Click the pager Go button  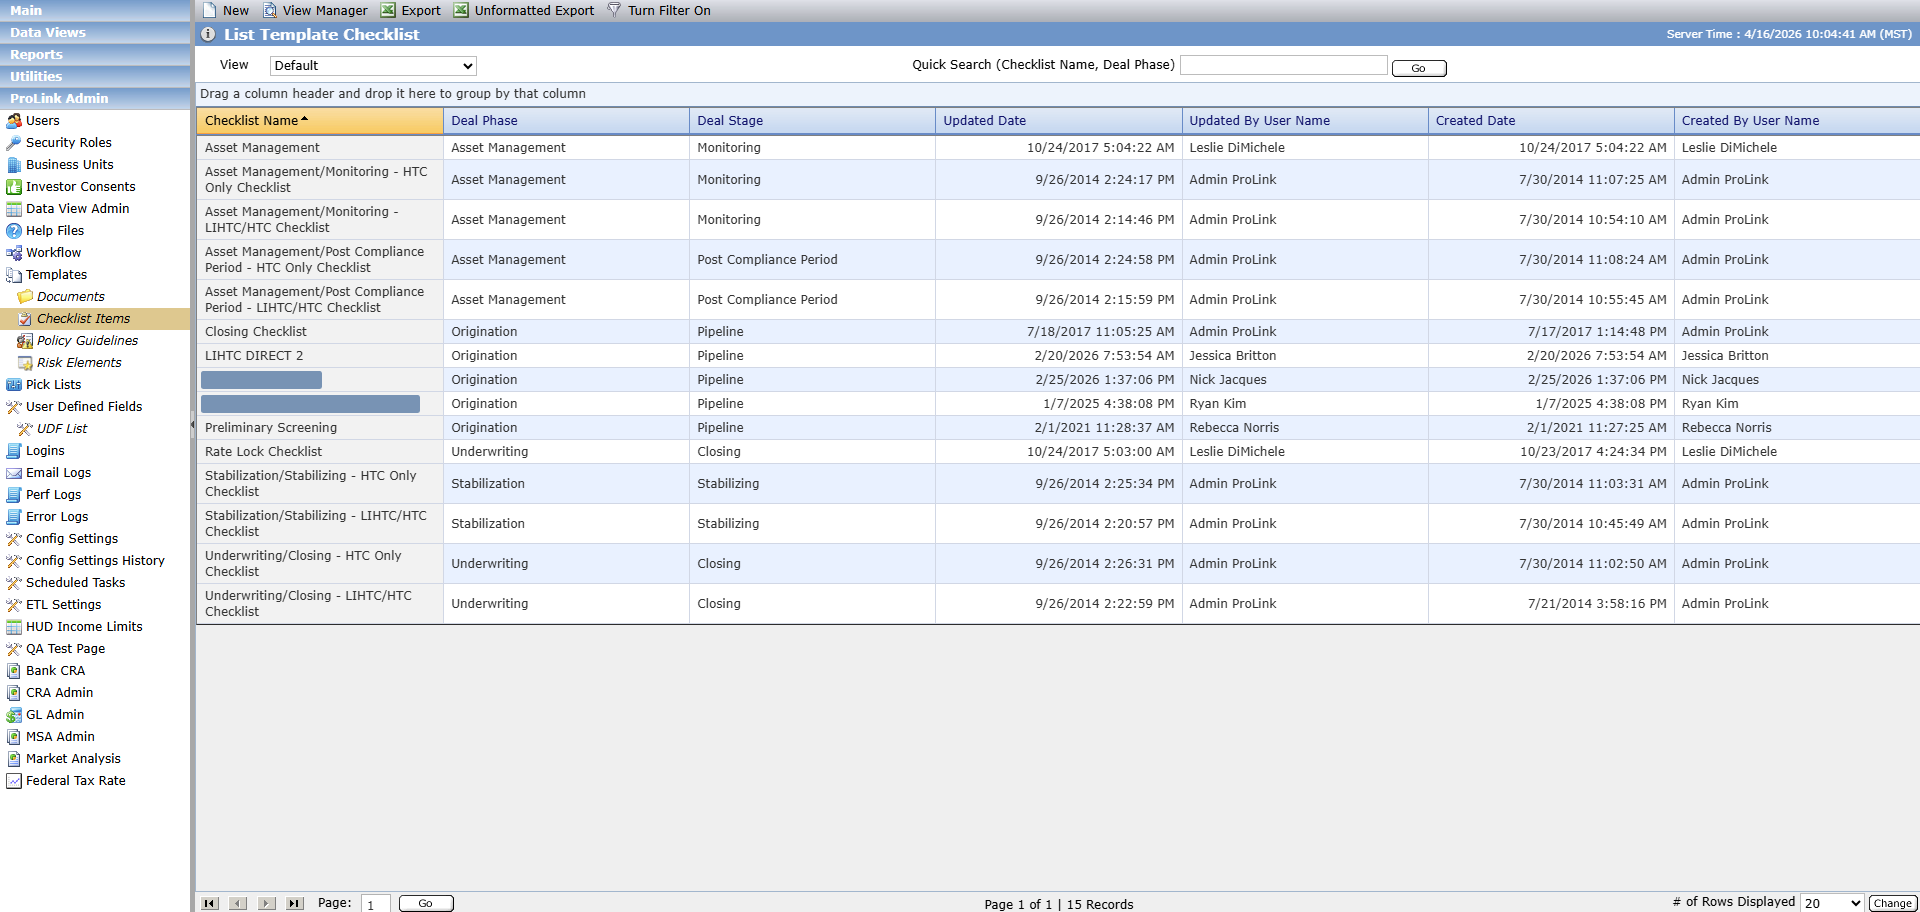426,903
